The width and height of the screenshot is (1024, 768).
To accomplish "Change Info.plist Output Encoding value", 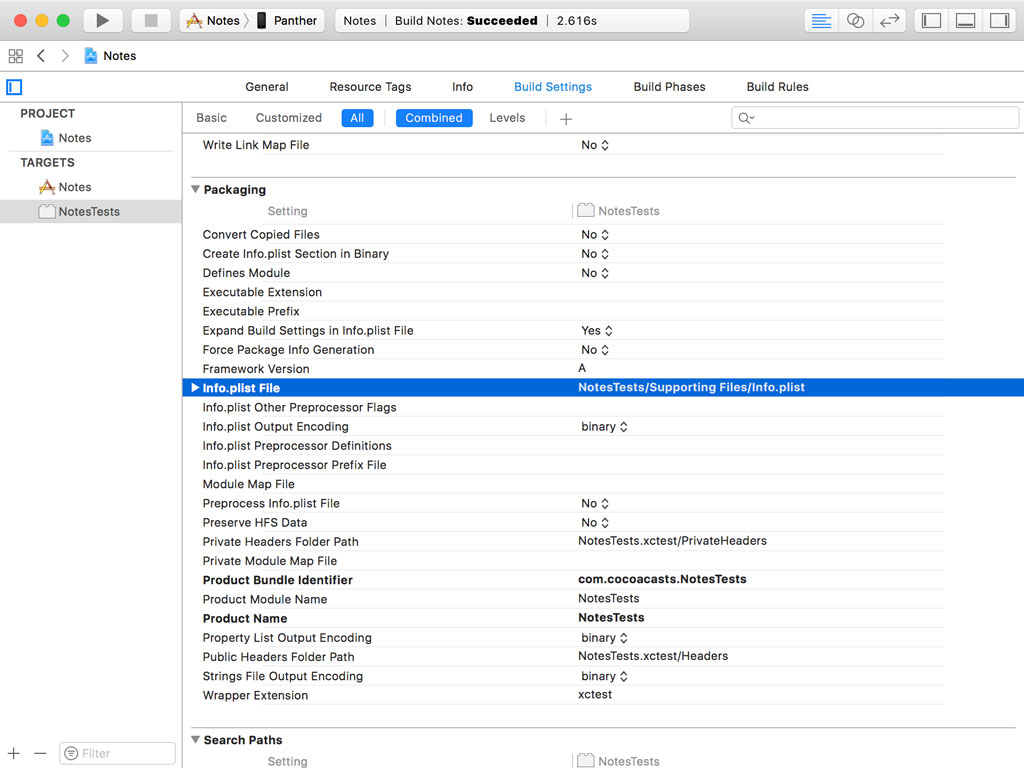I will click(x=604, y=426).
